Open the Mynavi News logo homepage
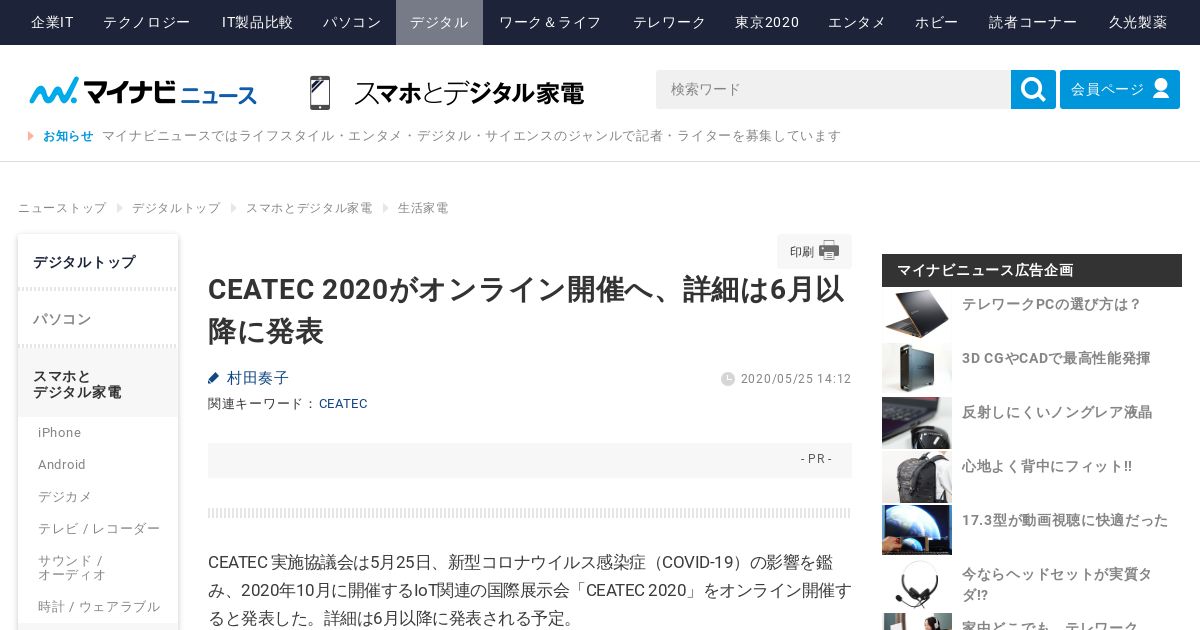 click(143, 91)
